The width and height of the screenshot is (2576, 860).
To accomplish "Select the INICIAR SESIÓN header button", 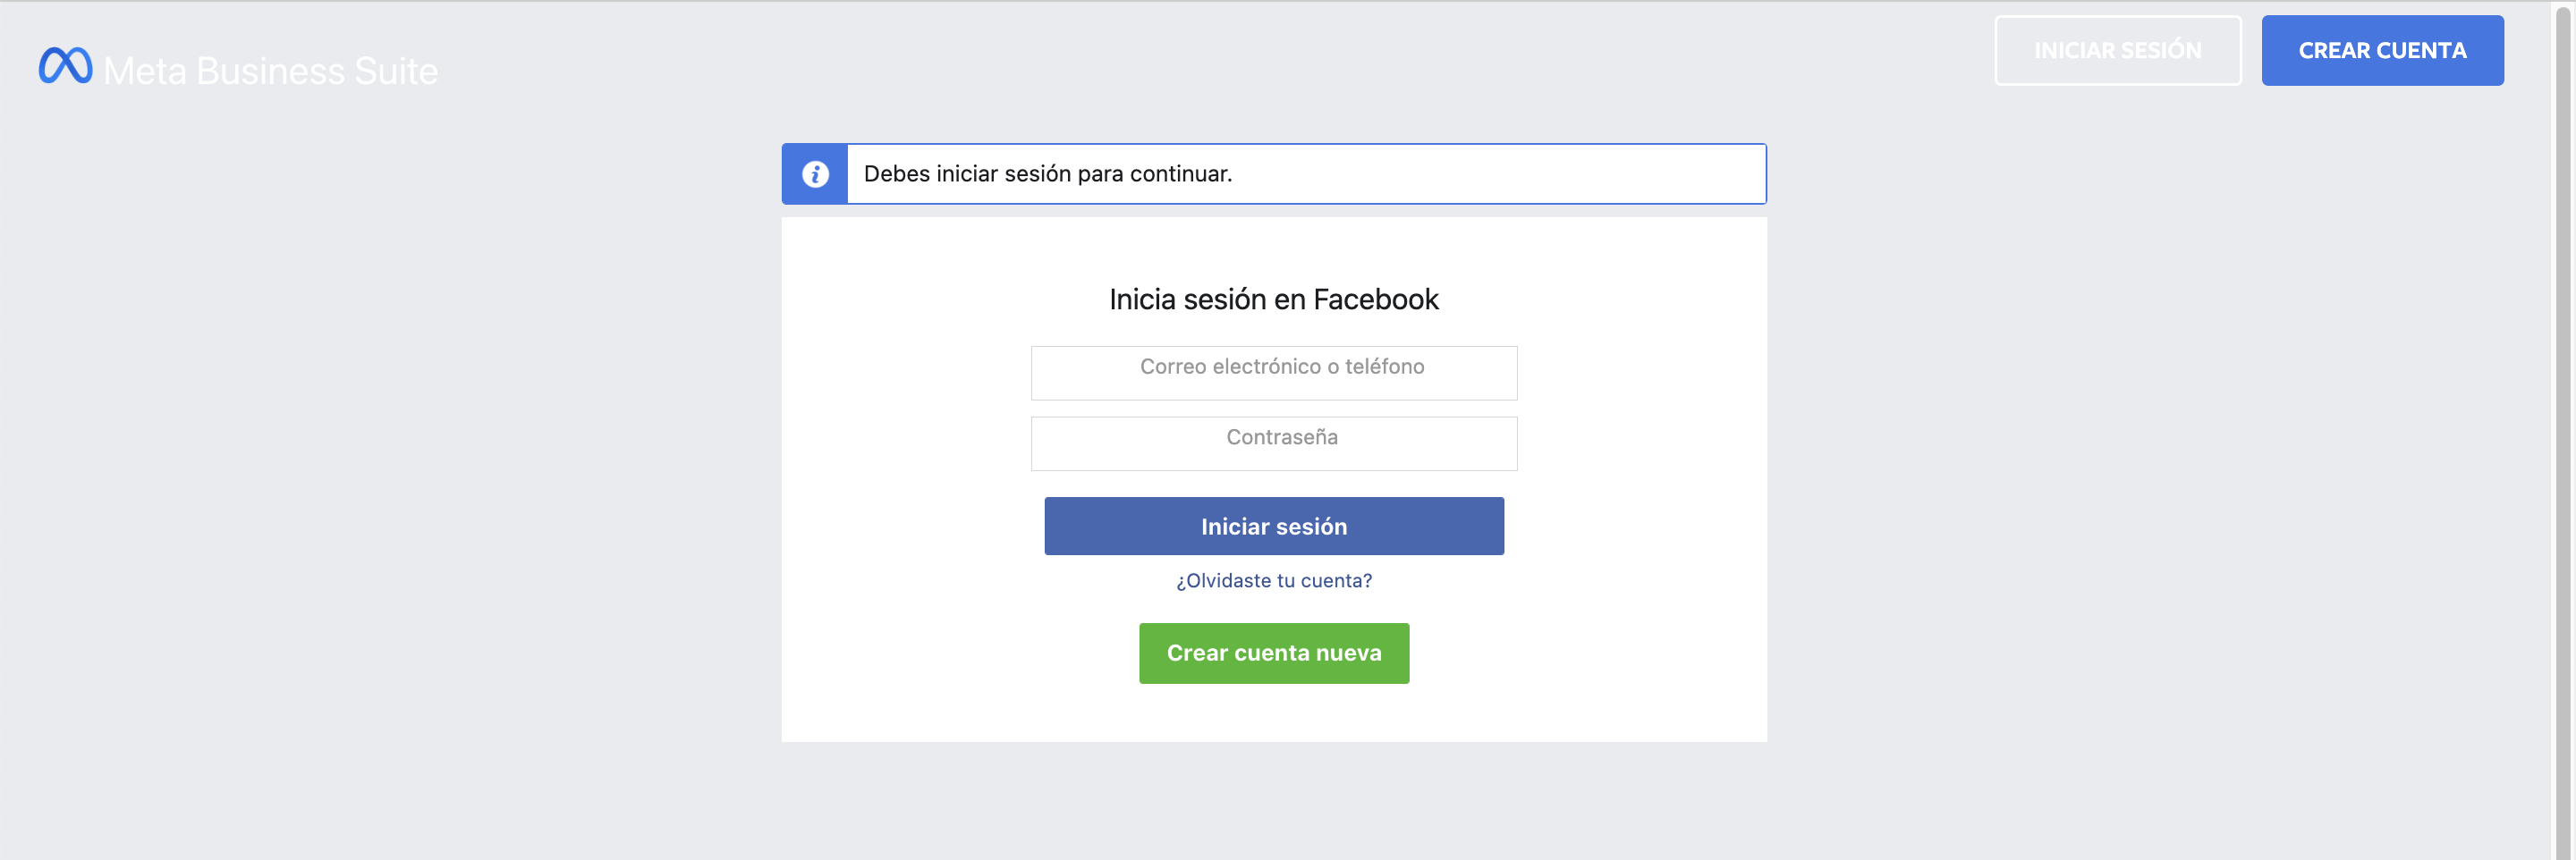I will pyautogui.click(x=2117, y=50).
